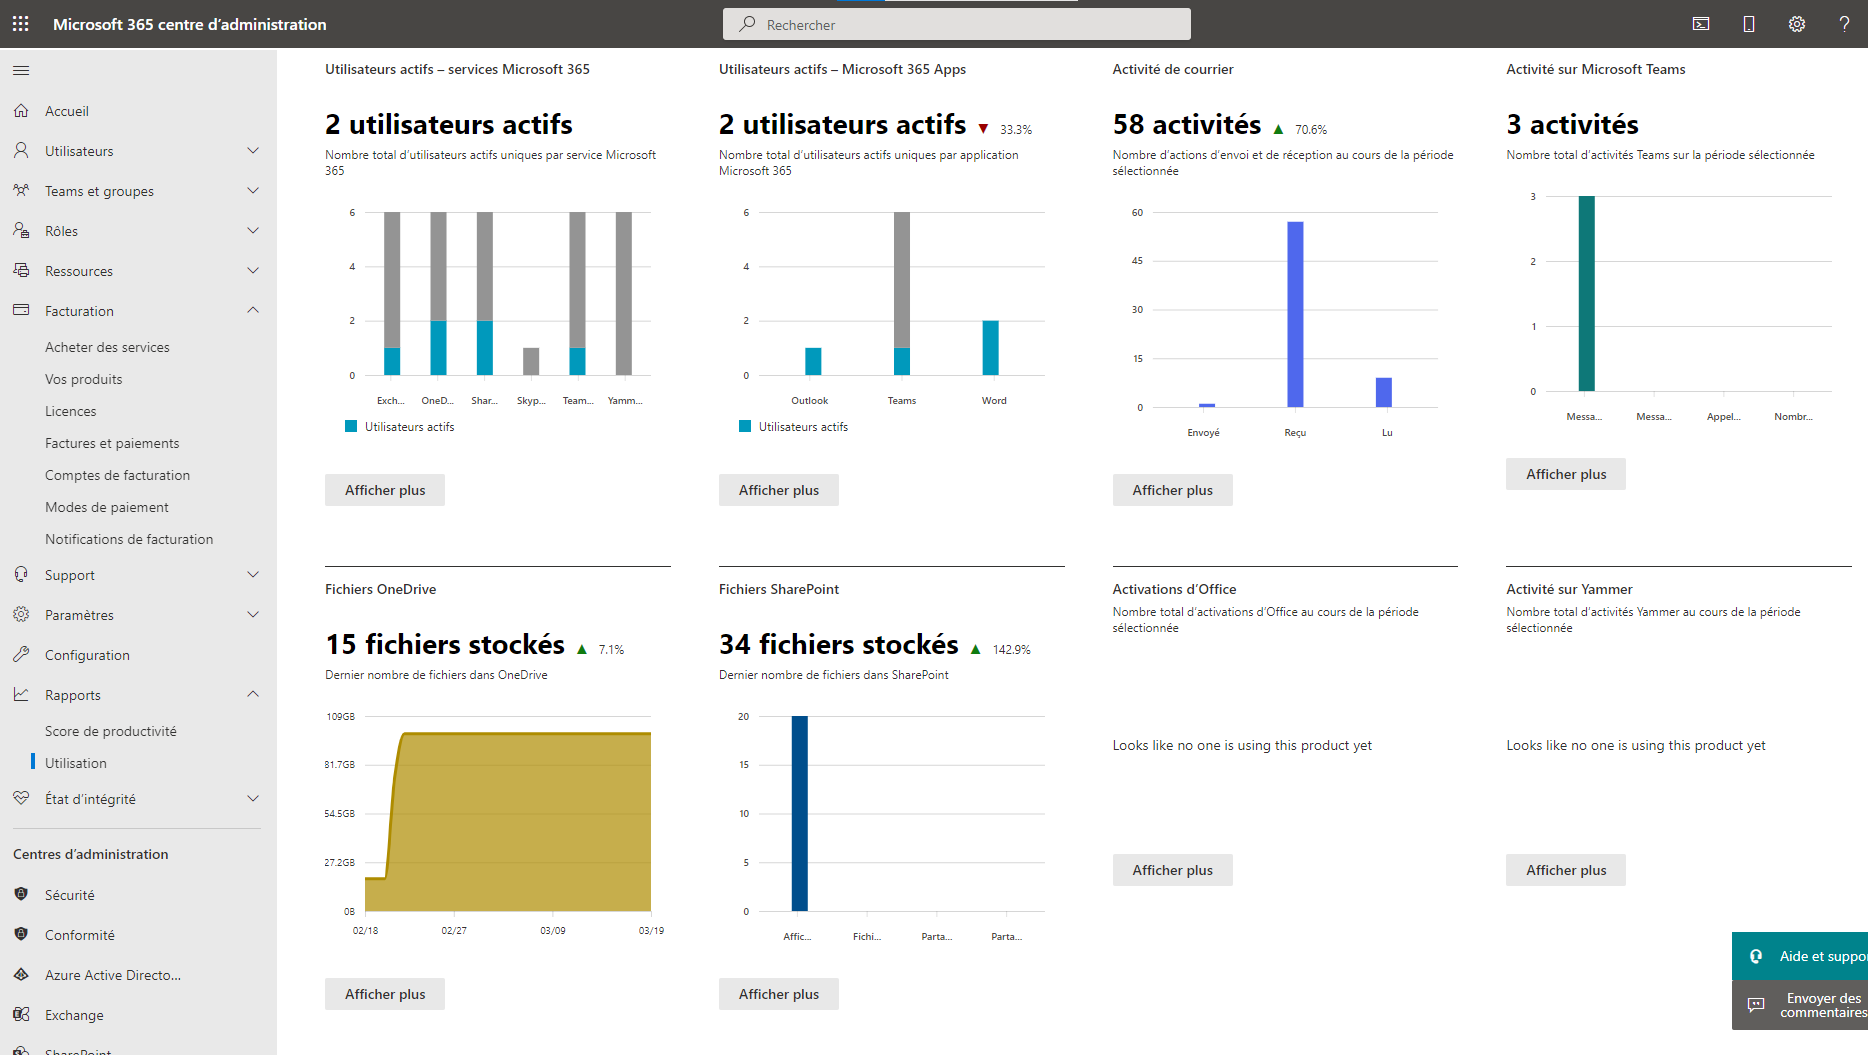Click the État d'intégrité heart icon

tap(21, 799)
